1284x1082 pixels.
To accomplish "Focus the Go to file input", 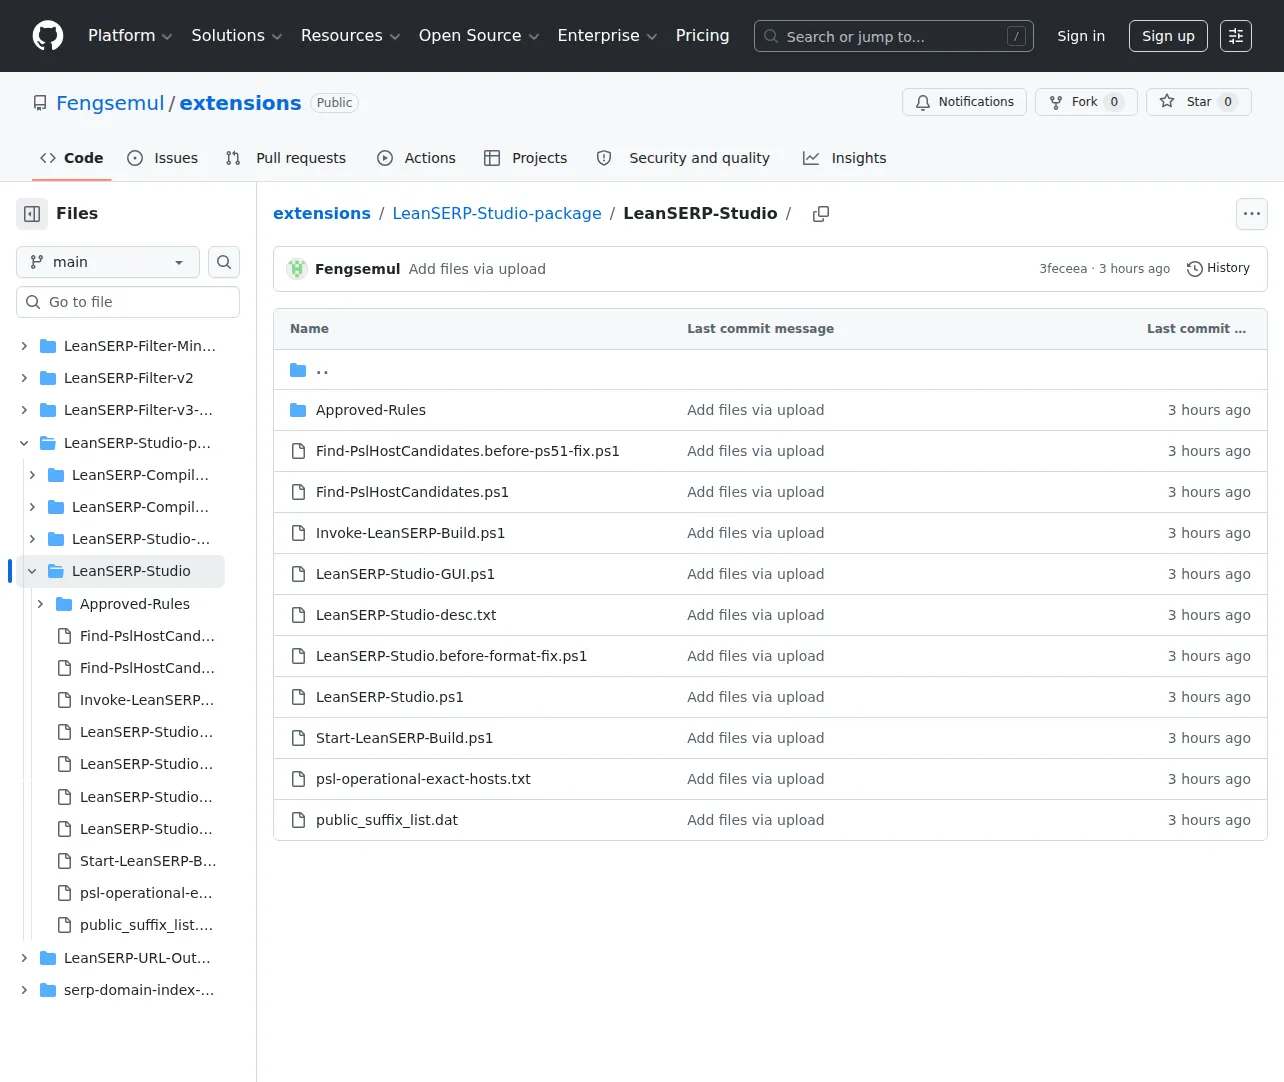I will tap(128, 302).
